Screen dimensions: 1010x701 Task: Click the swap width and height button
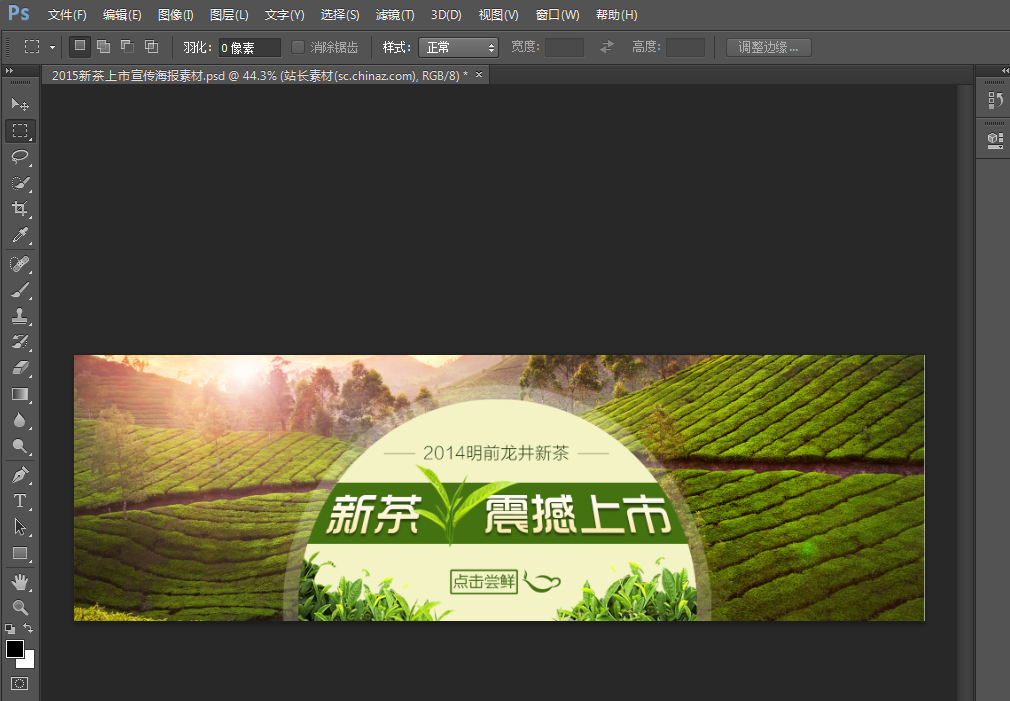(x=607, y=47)
